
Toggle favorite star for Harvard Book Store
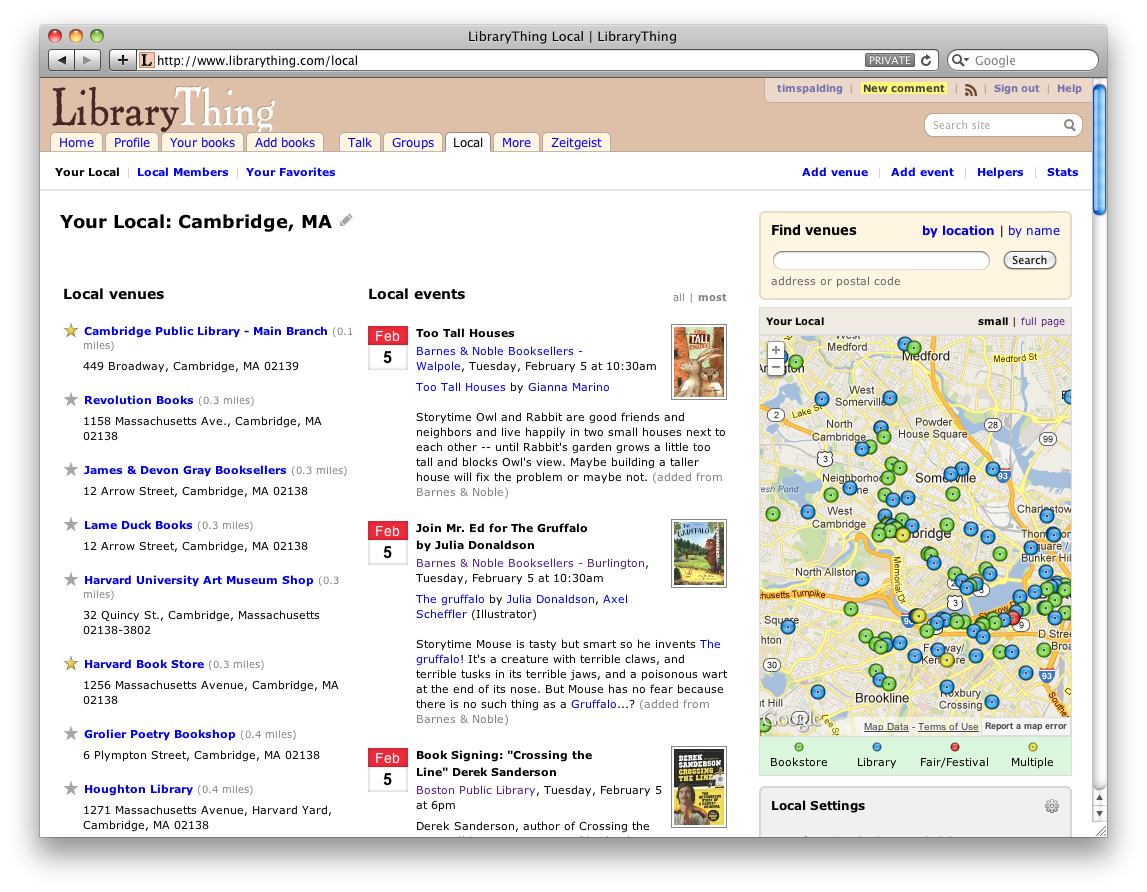[x=71, y=664]
